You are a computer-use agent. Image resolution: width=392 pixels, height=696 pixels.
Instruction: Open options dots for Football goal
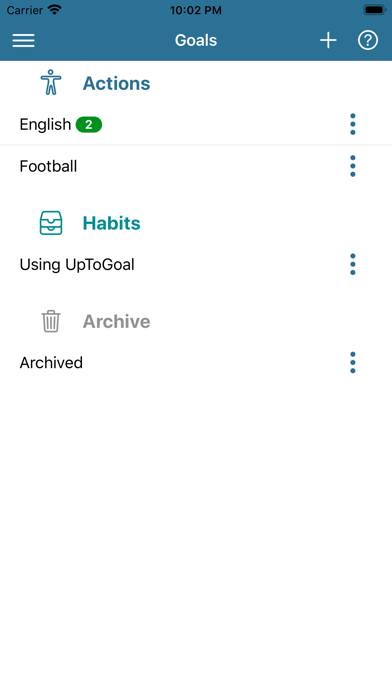tap(352, 166)
